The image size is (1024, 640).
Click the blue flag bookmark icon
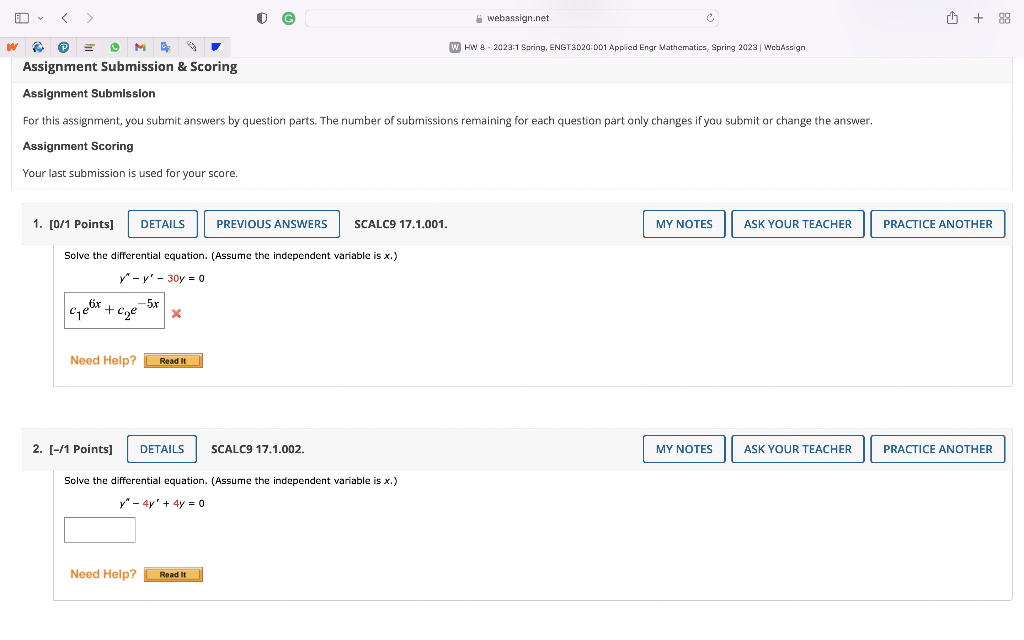click(x=216, y=46)
